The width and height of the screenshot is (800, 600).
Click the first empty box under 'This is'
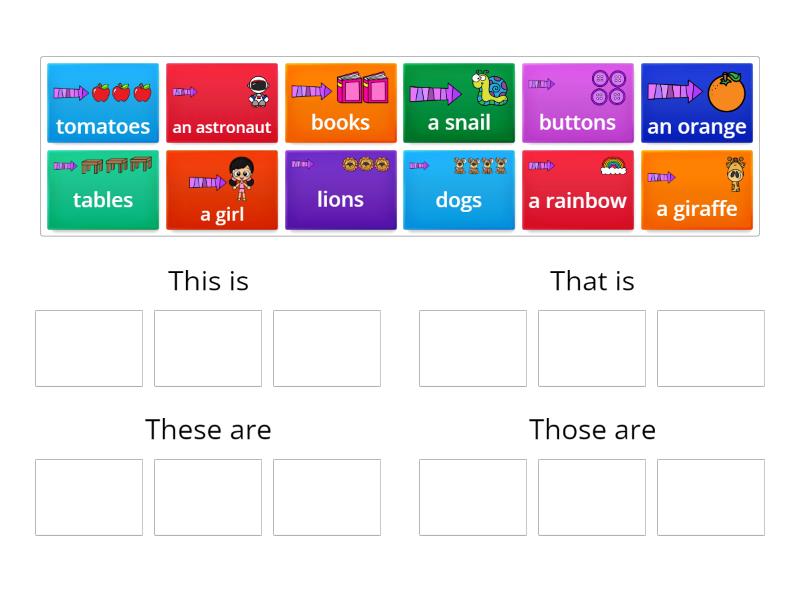tap(88, 348)
